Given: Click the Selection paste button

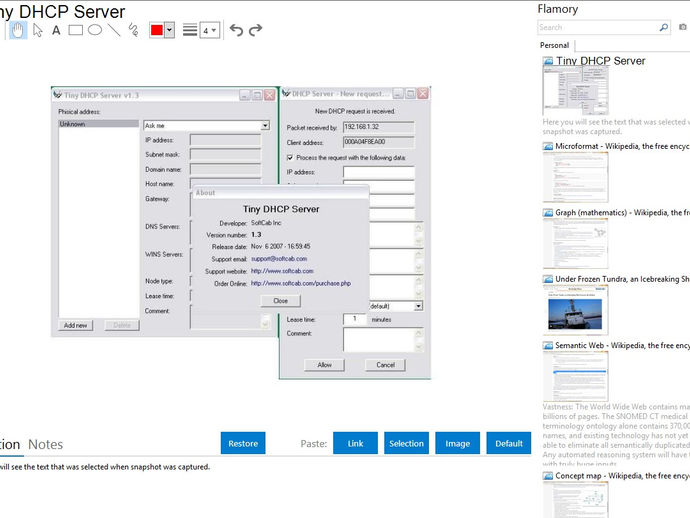Looking at the screenshot, I should click(x=406, y=443).
